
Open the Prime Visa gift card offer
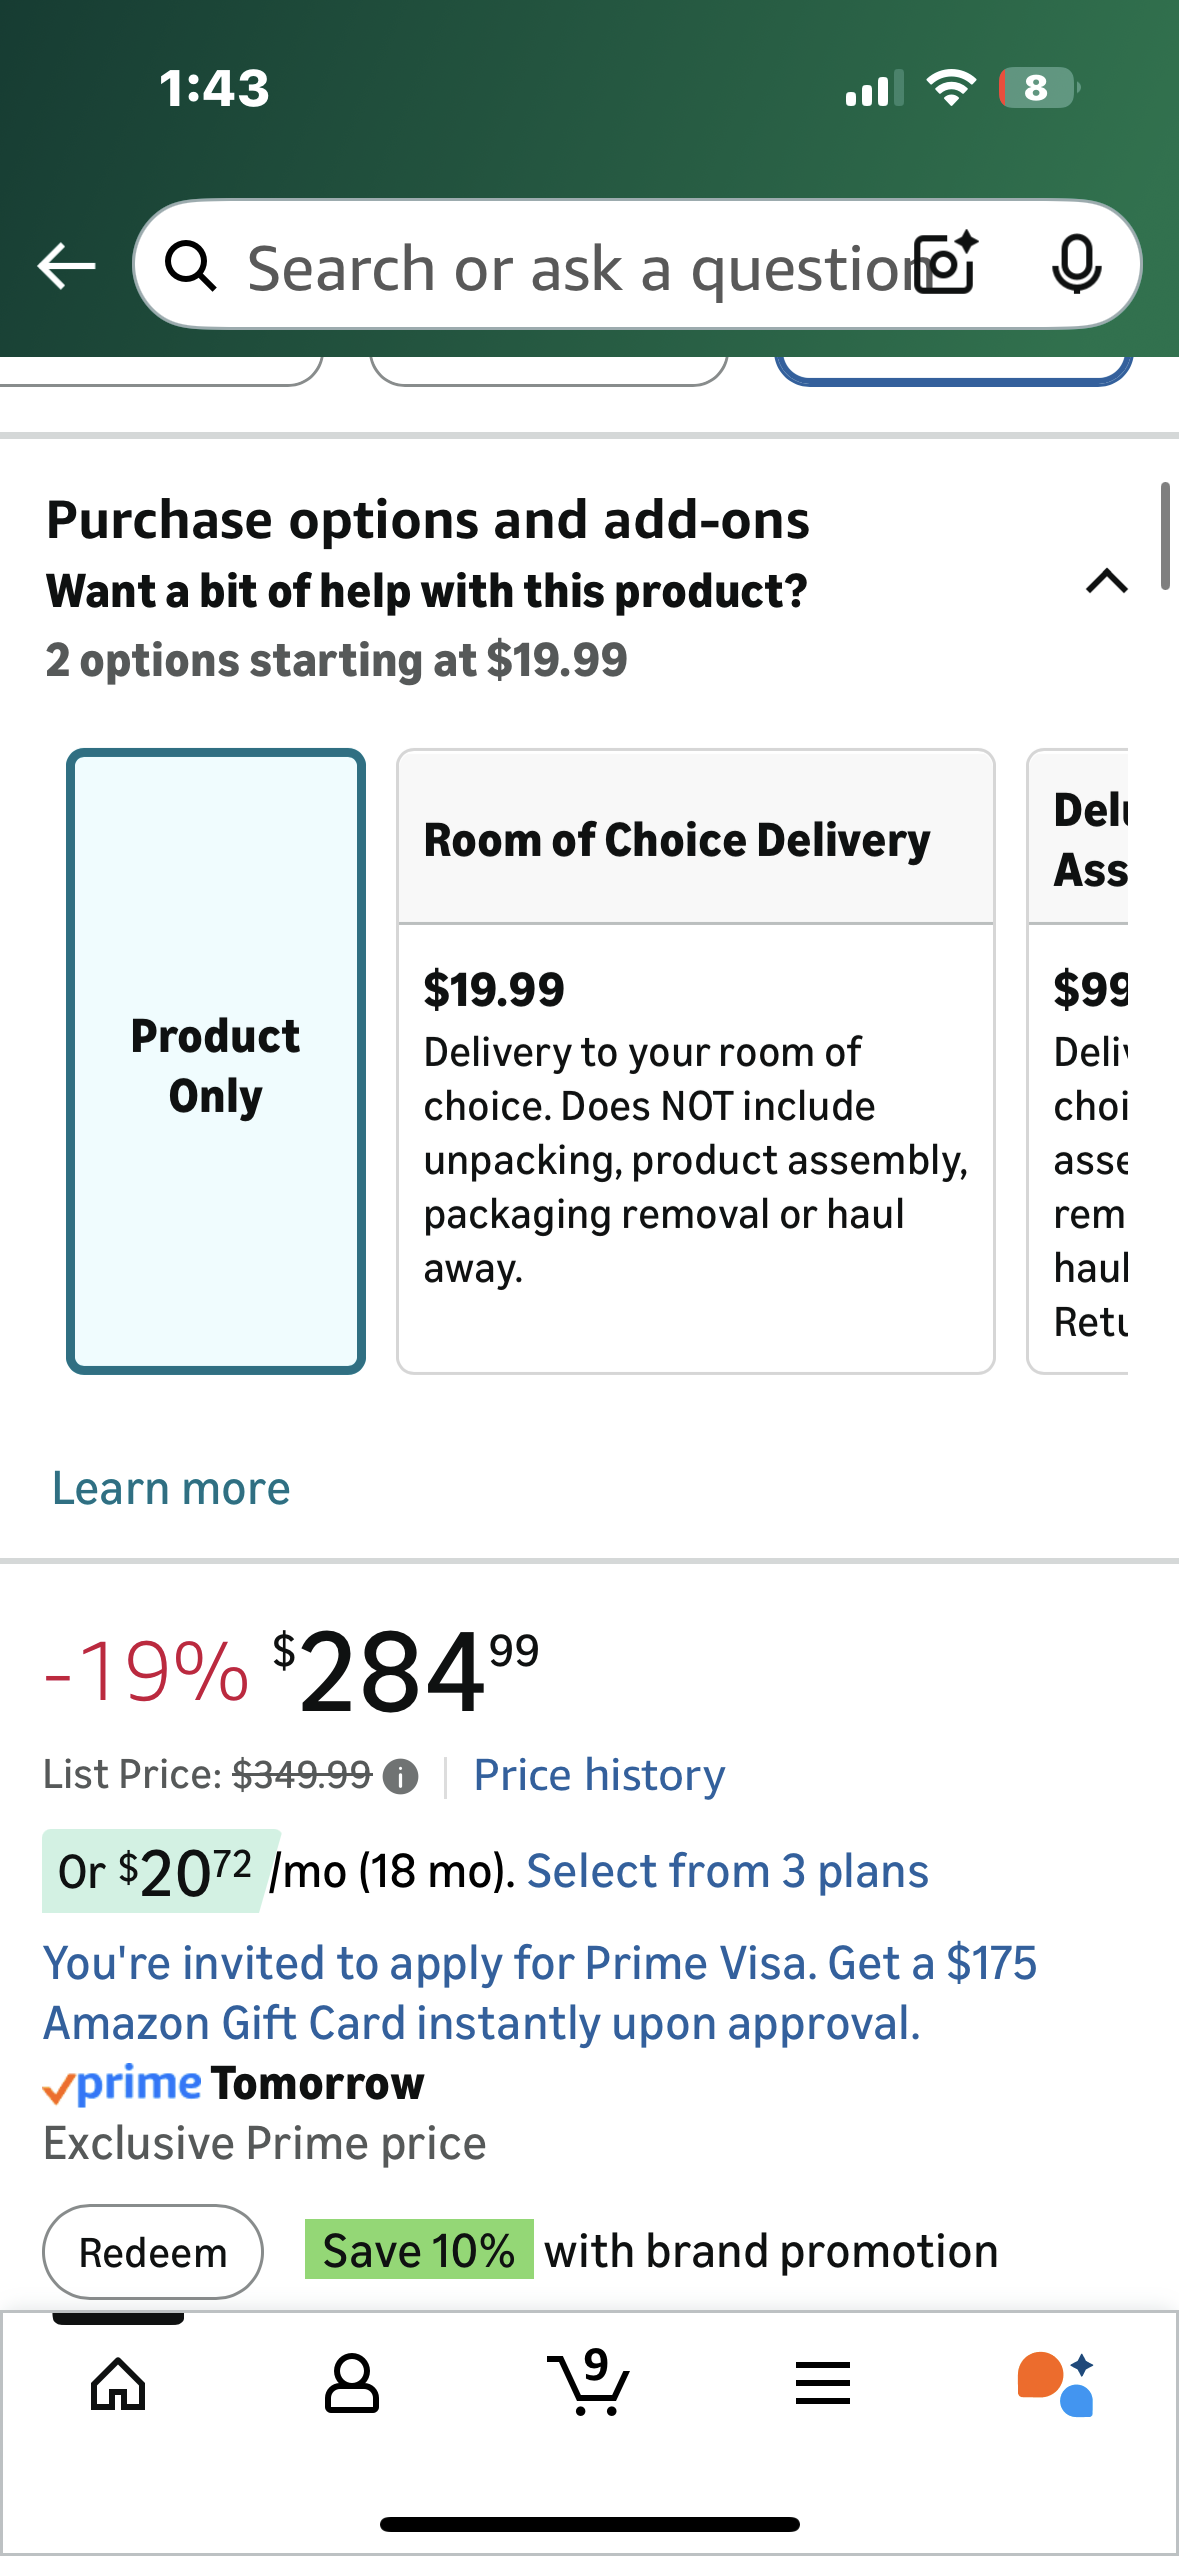point(540,1993)
